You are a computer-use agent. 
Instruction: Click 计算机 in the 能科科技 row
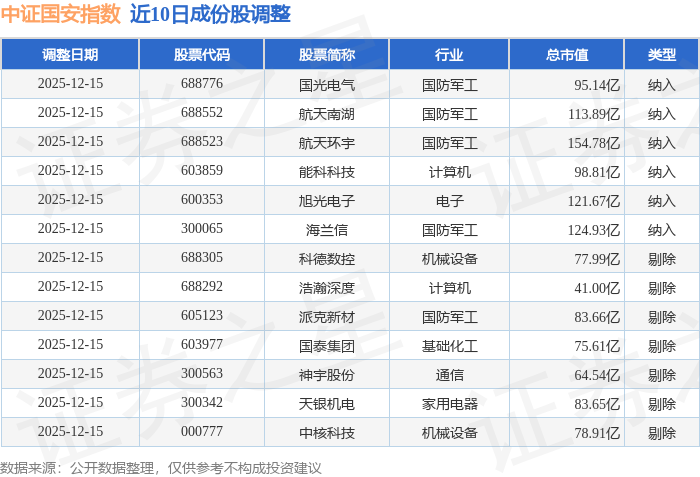(450, 172)
